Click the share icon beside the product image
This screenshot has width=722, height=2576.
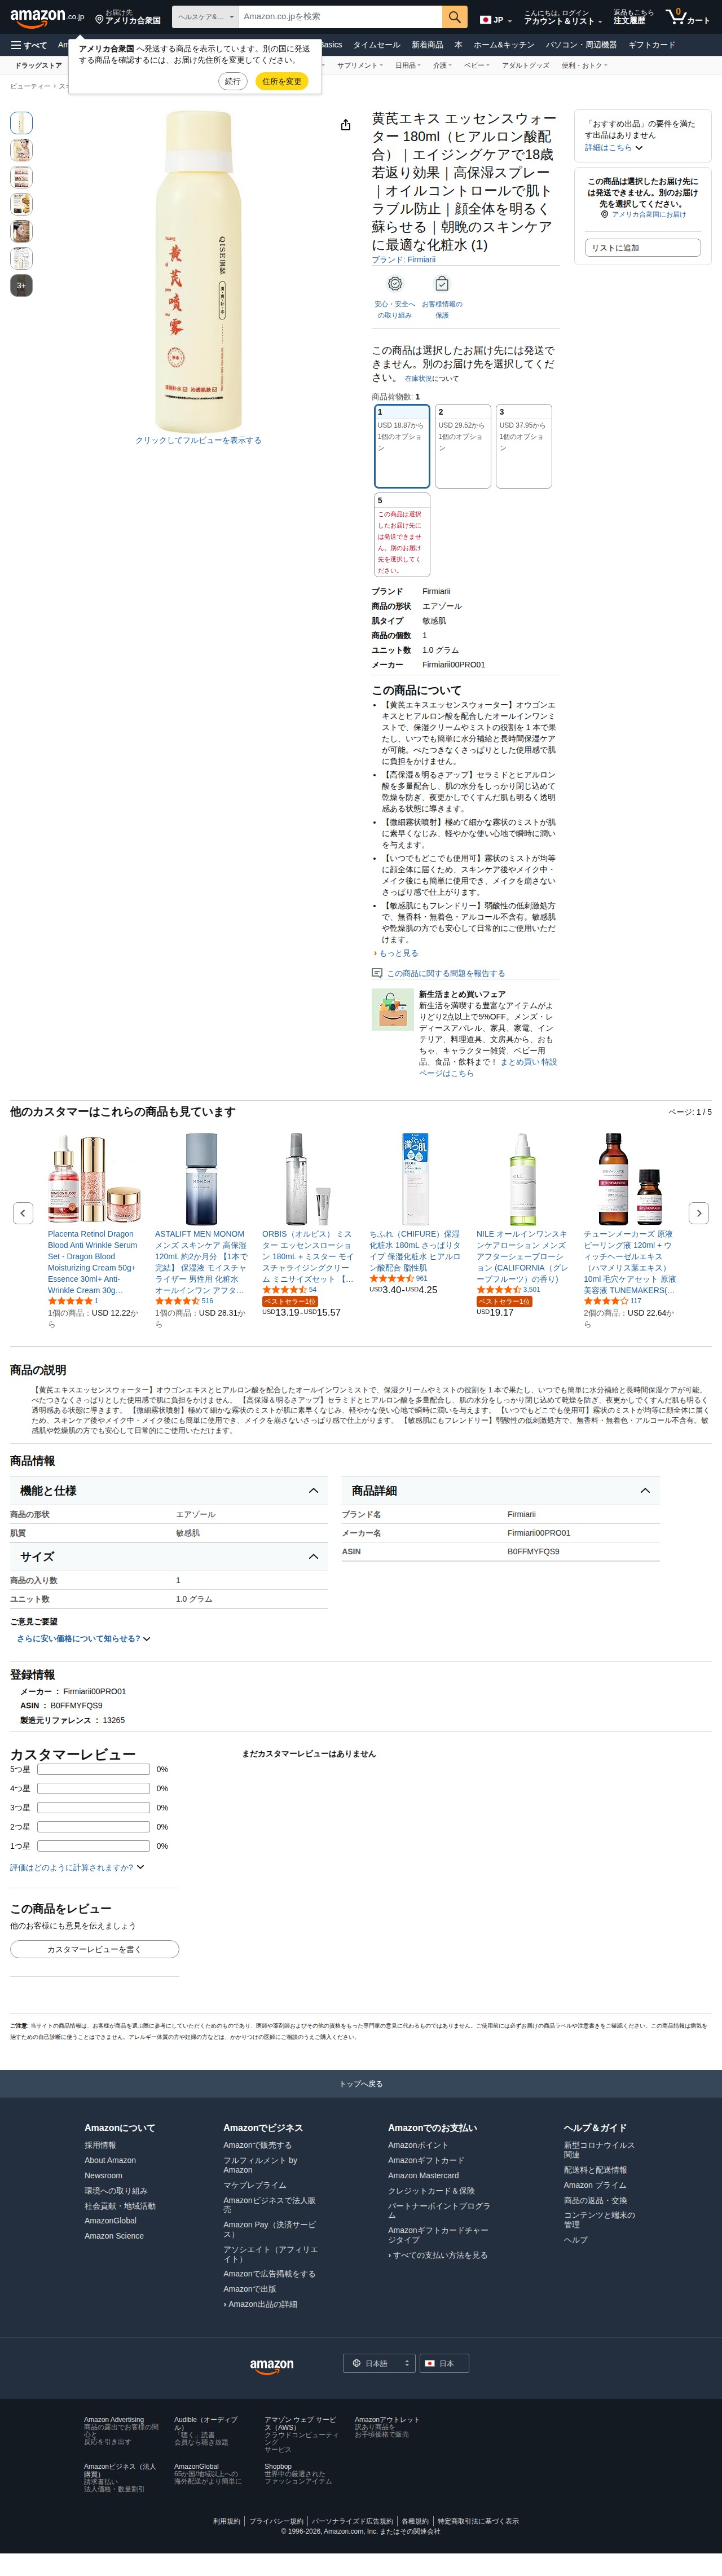tap(346, 125)
